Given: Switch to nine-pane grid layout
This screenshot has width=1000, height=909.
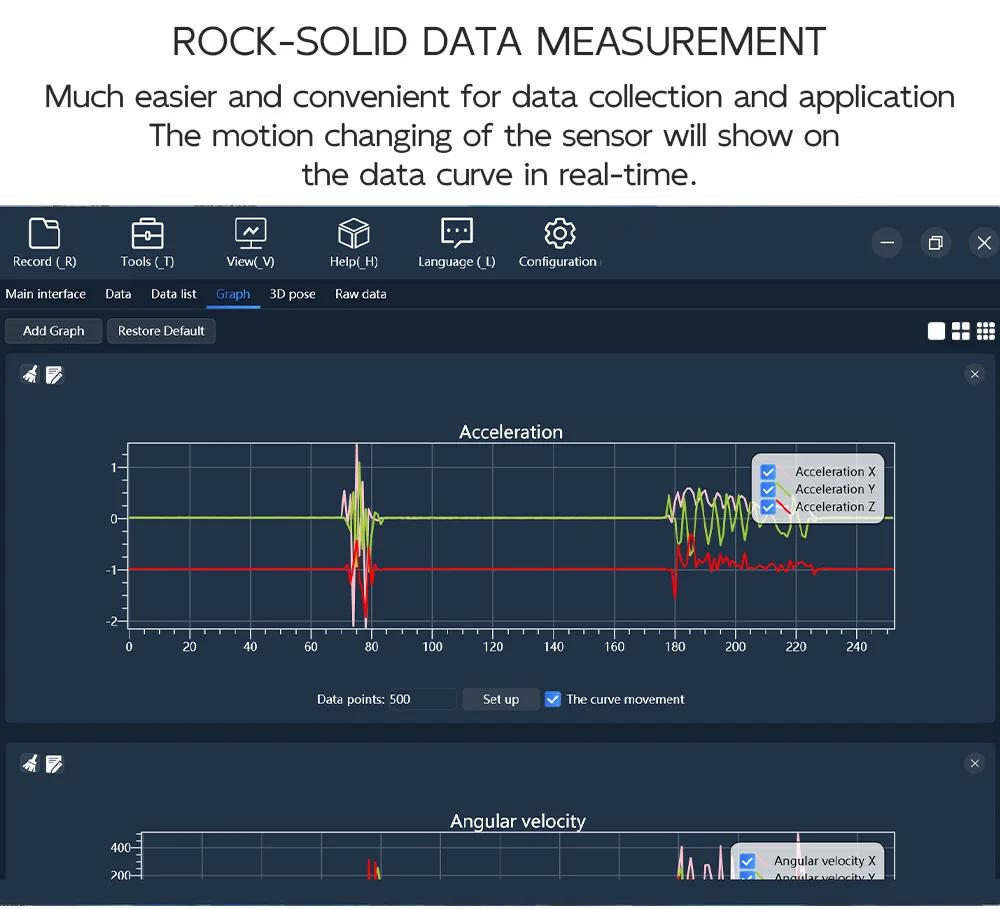Looking at the screenshot, I should (985, 331).
